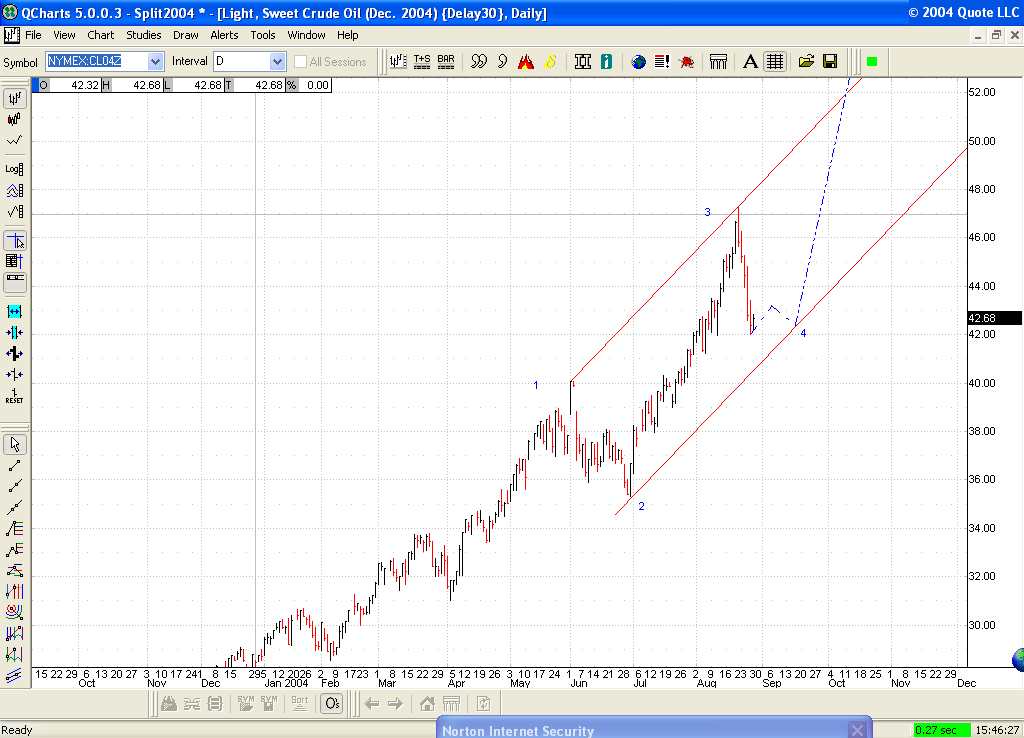
Task: Switch to line chart style
Action: (x=14, y=140)
